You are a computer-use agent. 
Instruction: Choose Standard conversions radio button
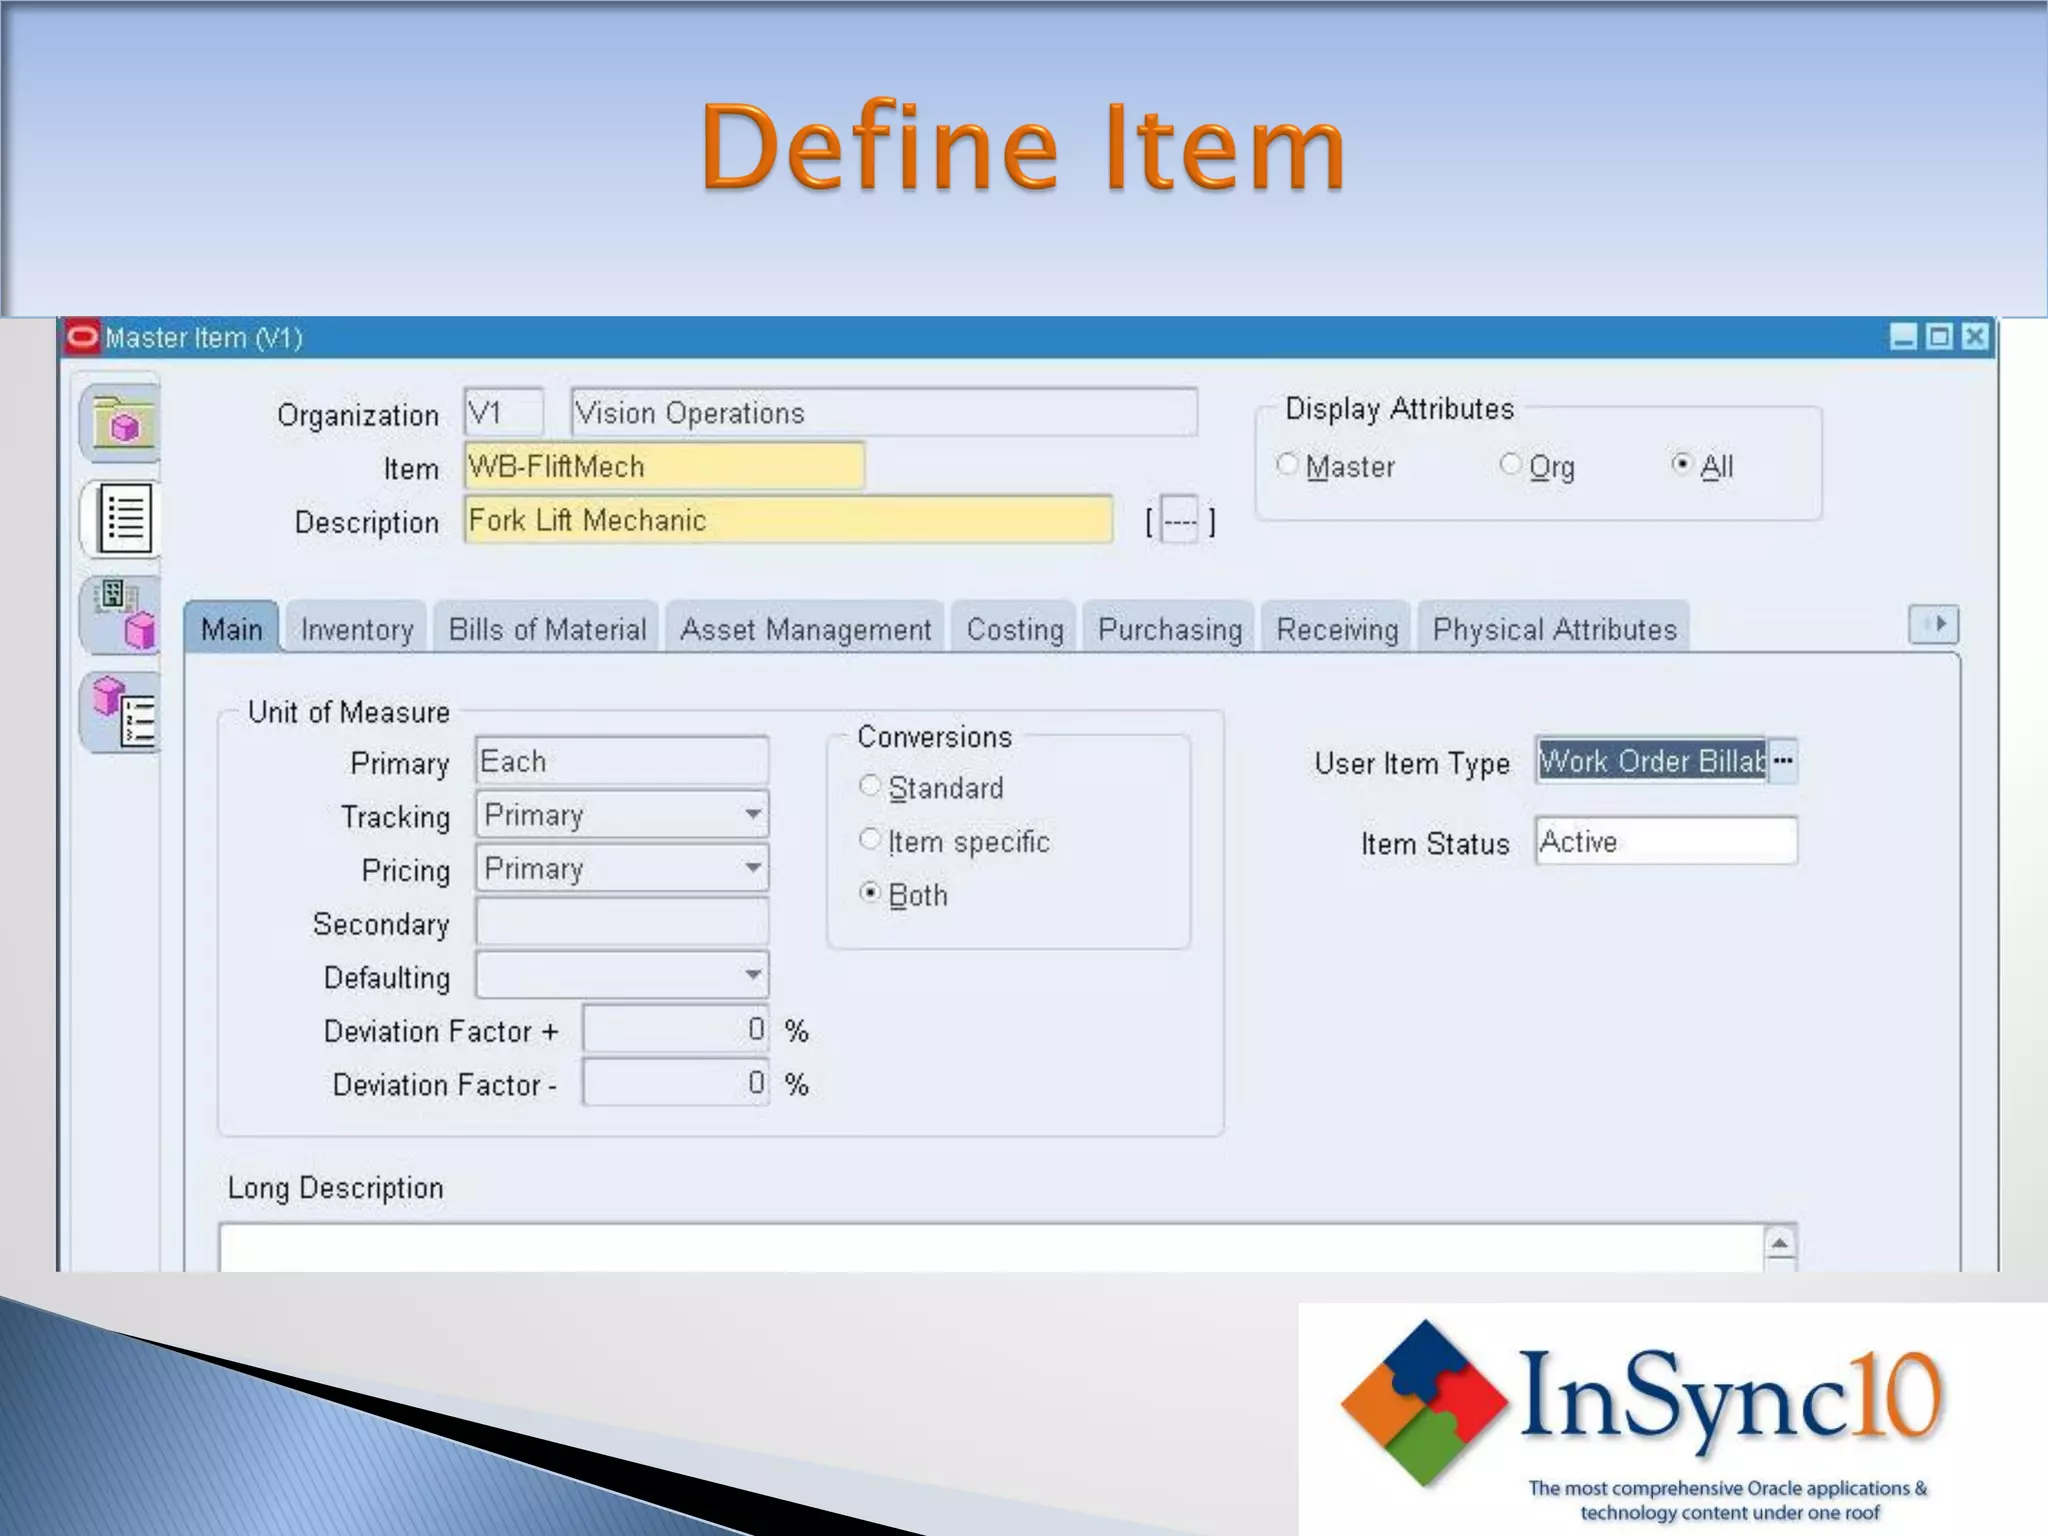871,787
